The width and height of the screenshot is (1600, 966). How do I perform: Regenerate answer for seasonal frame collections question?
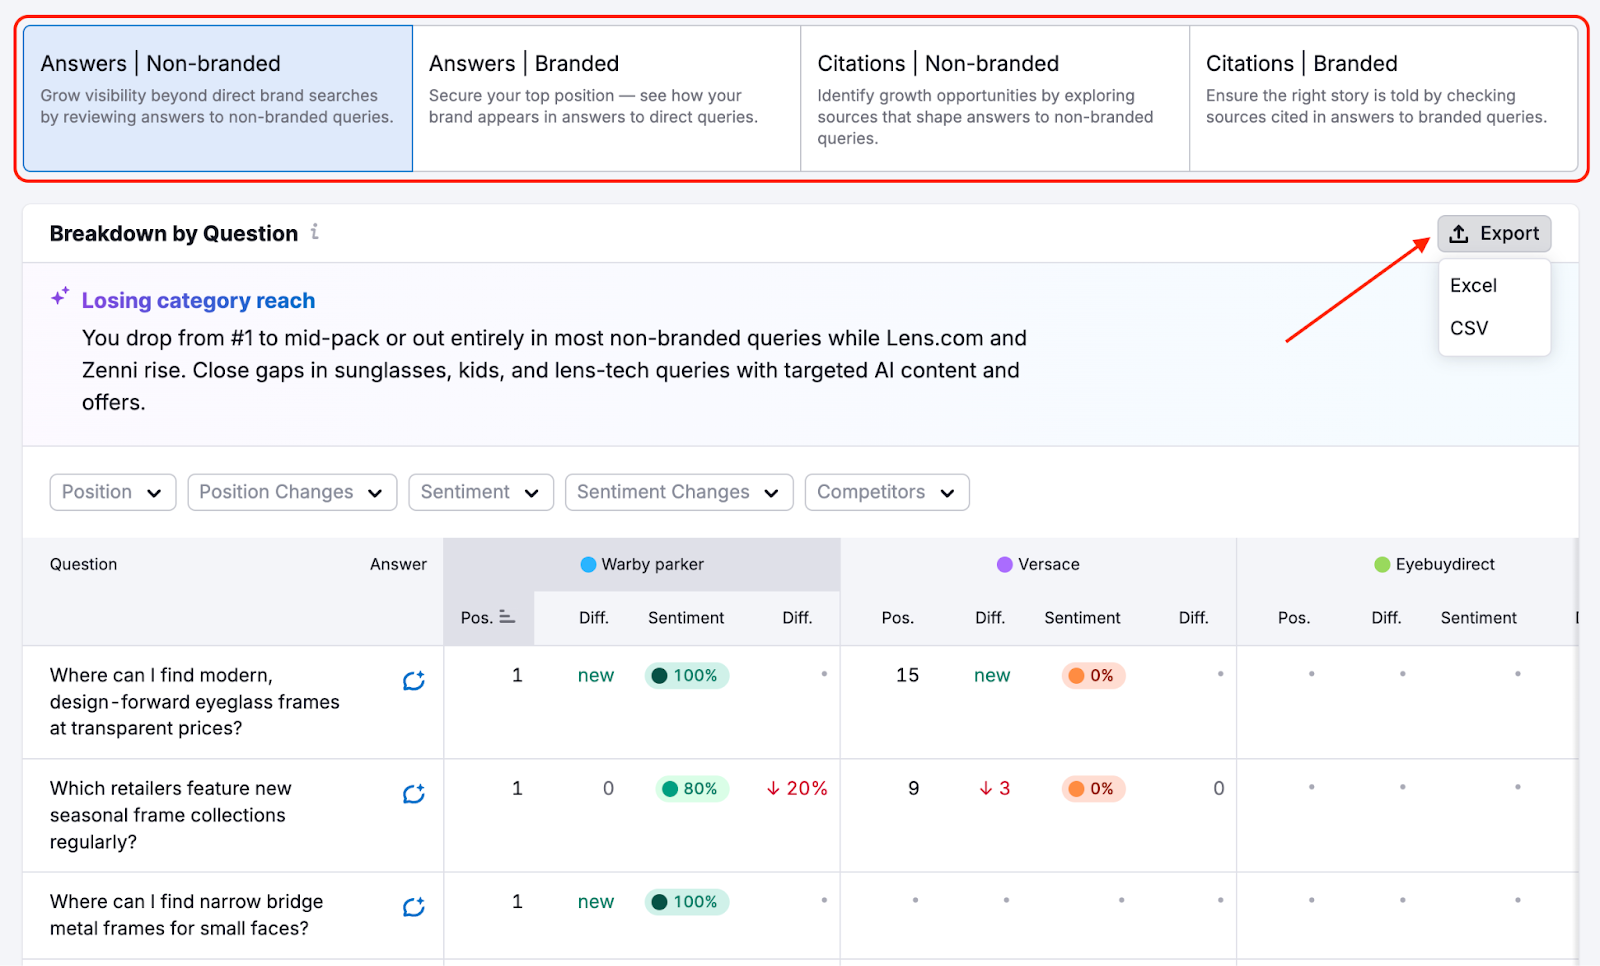point(414,794)
